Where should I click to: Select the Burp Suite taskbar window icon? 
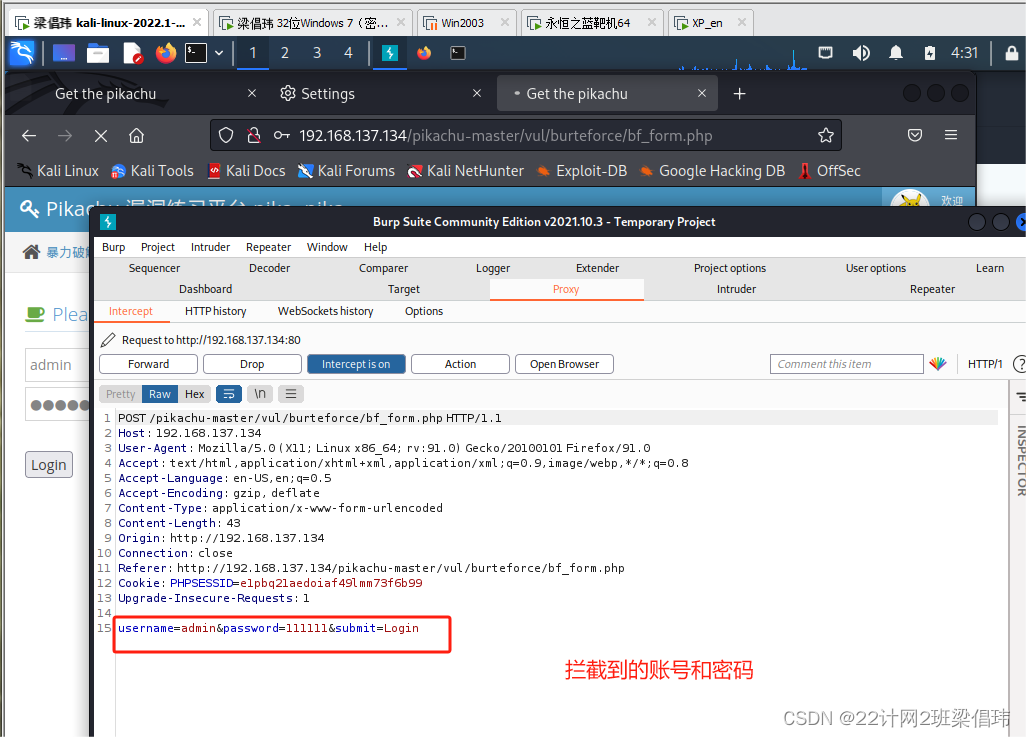tap(390, 53)
